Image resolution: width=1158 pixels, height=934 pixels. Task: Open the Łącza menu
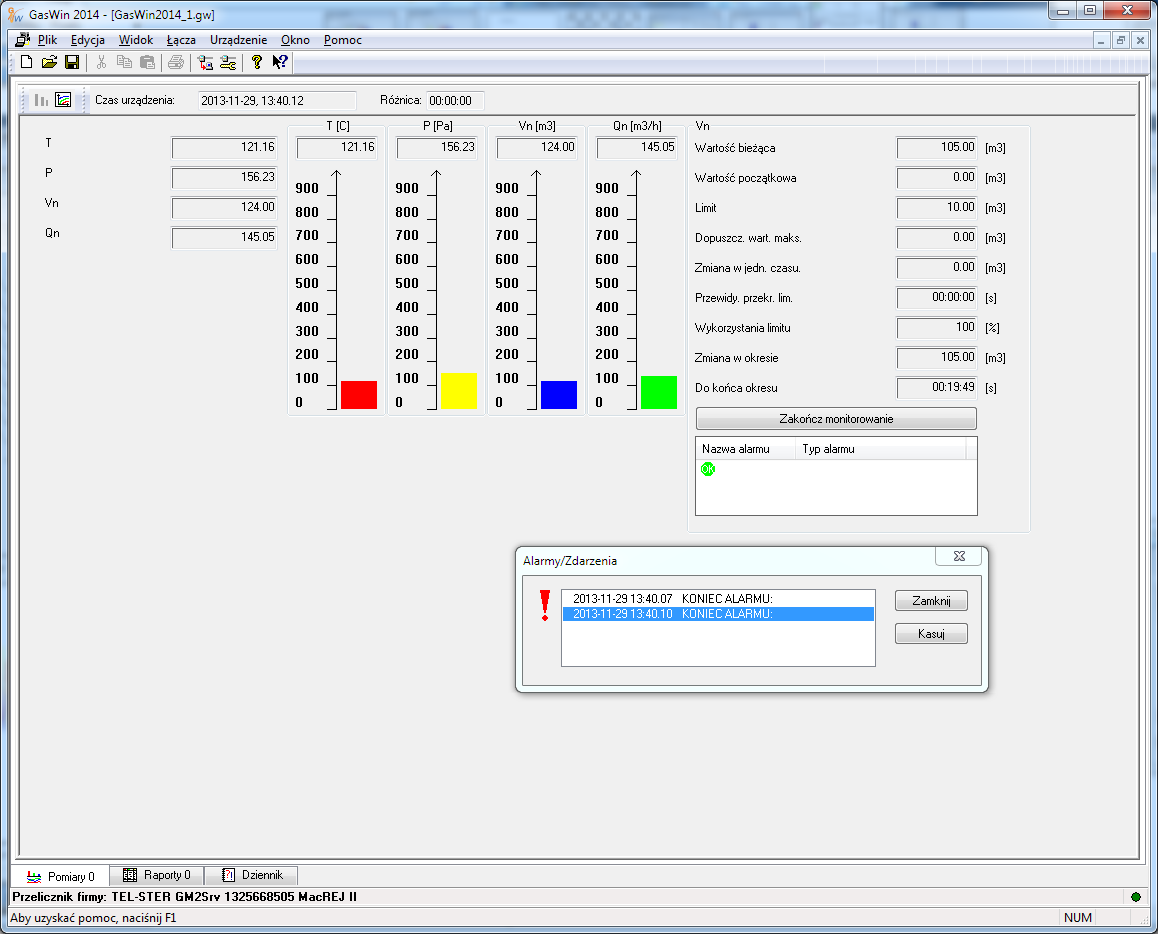[181, 40]
